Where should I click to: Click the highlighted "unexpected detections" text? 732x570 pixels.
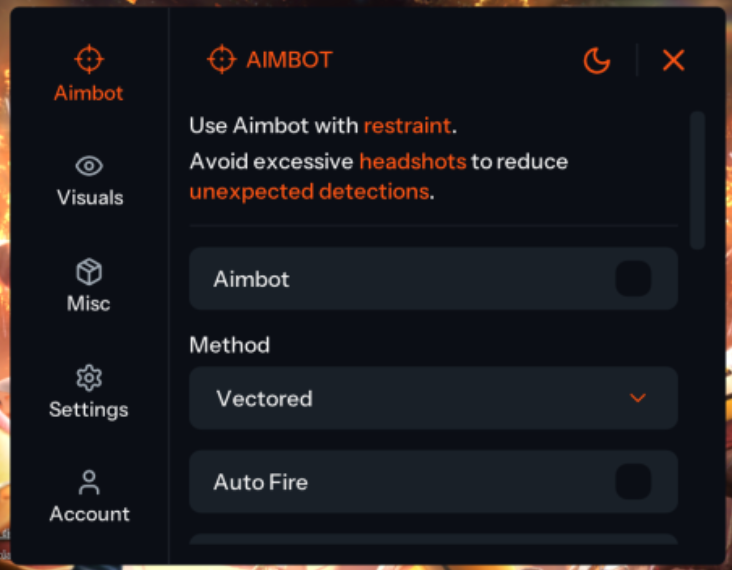pos(310,192)
